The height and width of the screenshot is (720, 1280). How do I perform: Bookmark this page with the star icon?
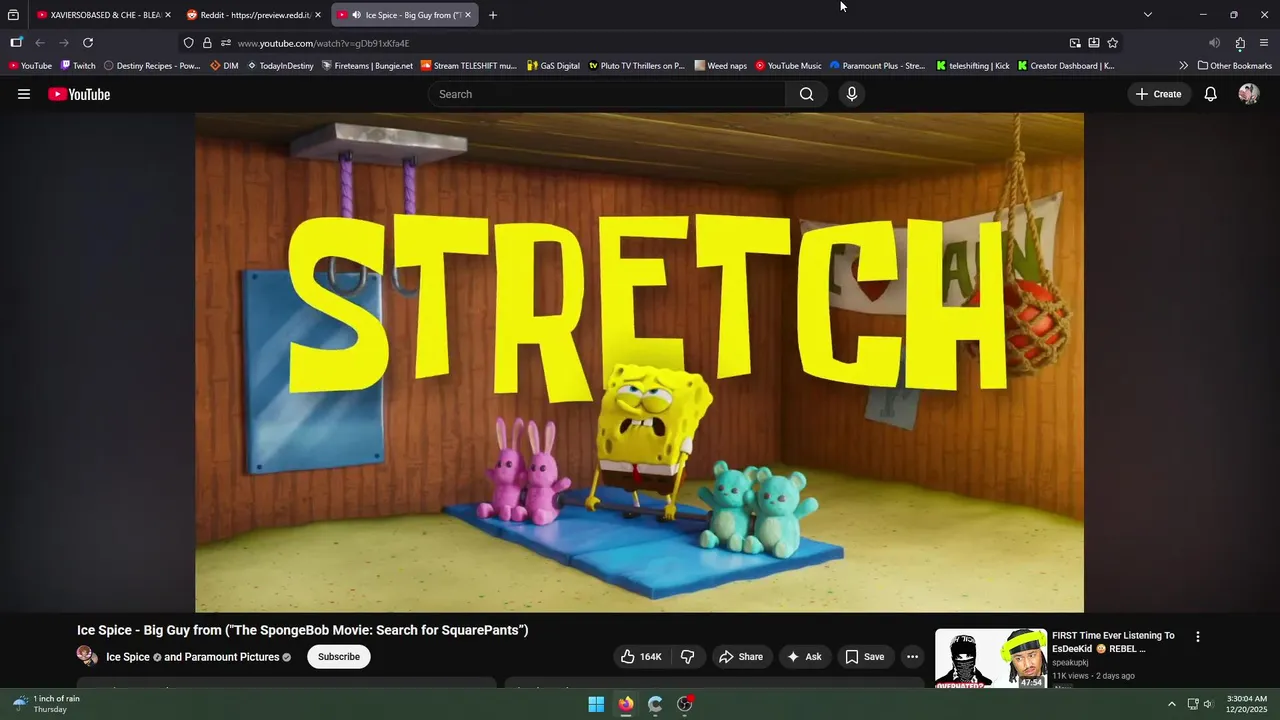(x=1112, y=43)
